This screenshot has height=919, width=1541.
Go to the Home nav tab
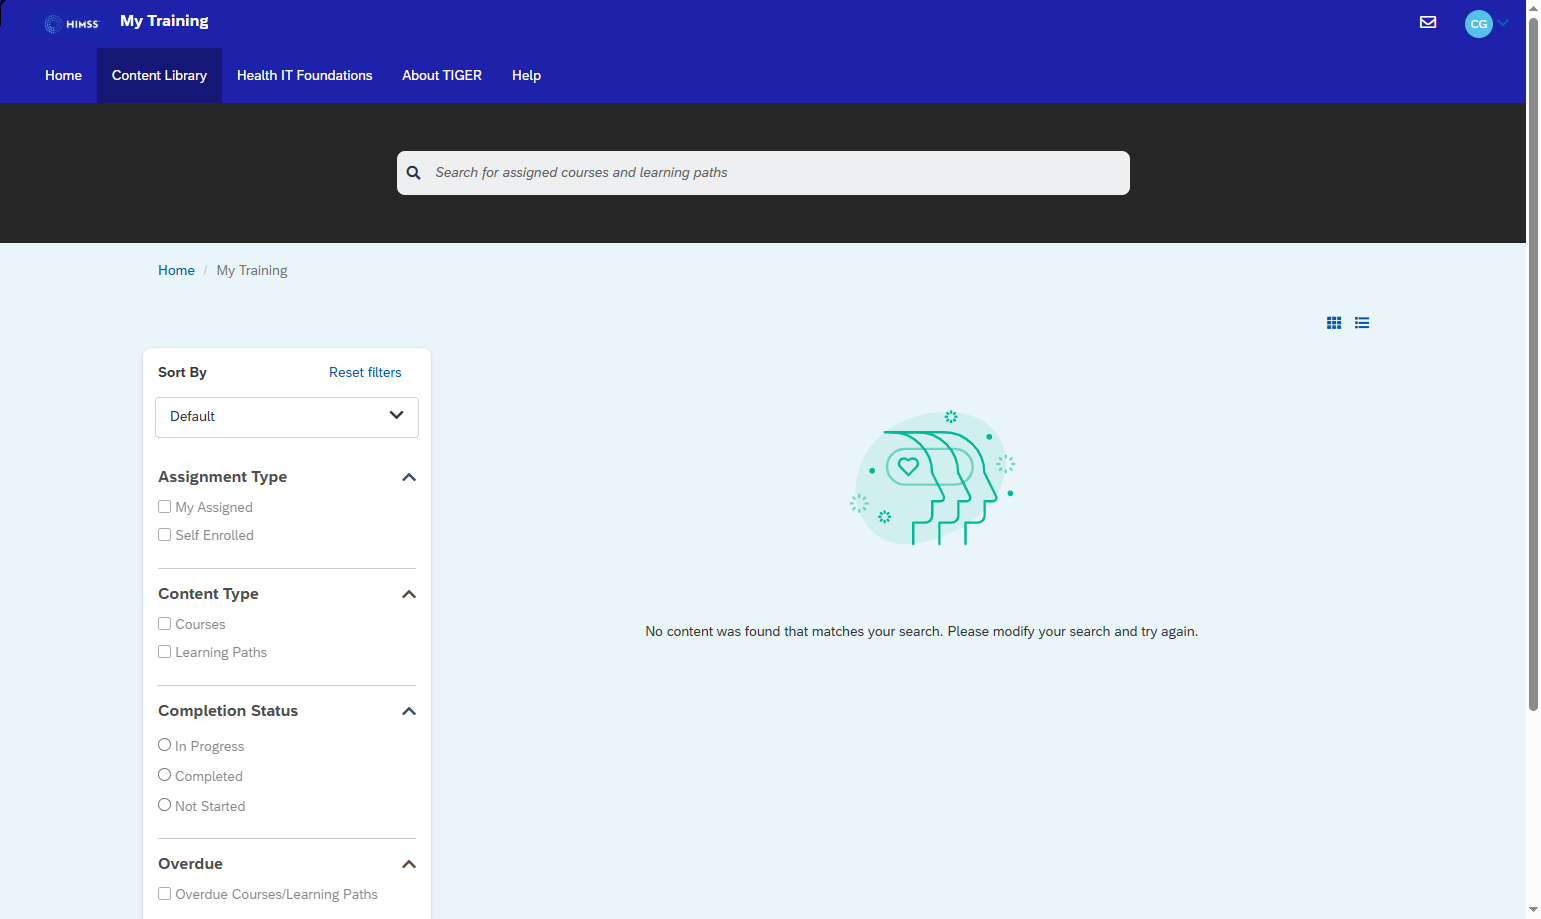(x=64, y=75)
